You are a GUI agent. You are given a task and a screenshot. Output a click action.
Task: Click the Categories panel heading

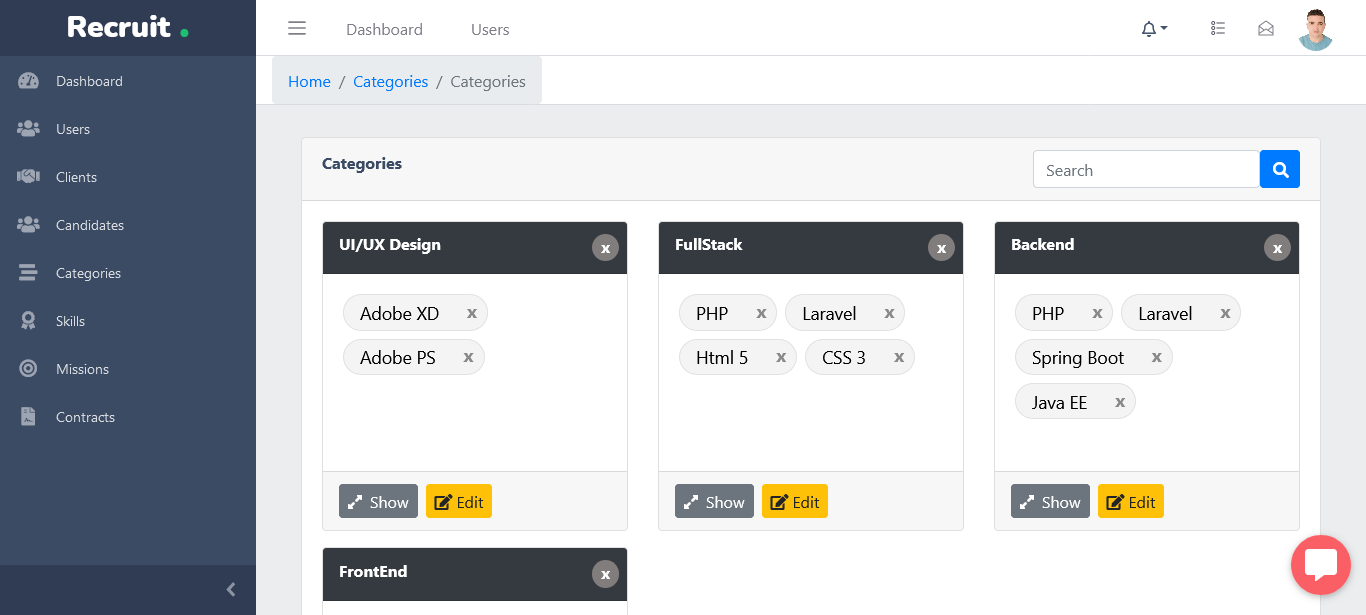[x=362, y=163]
